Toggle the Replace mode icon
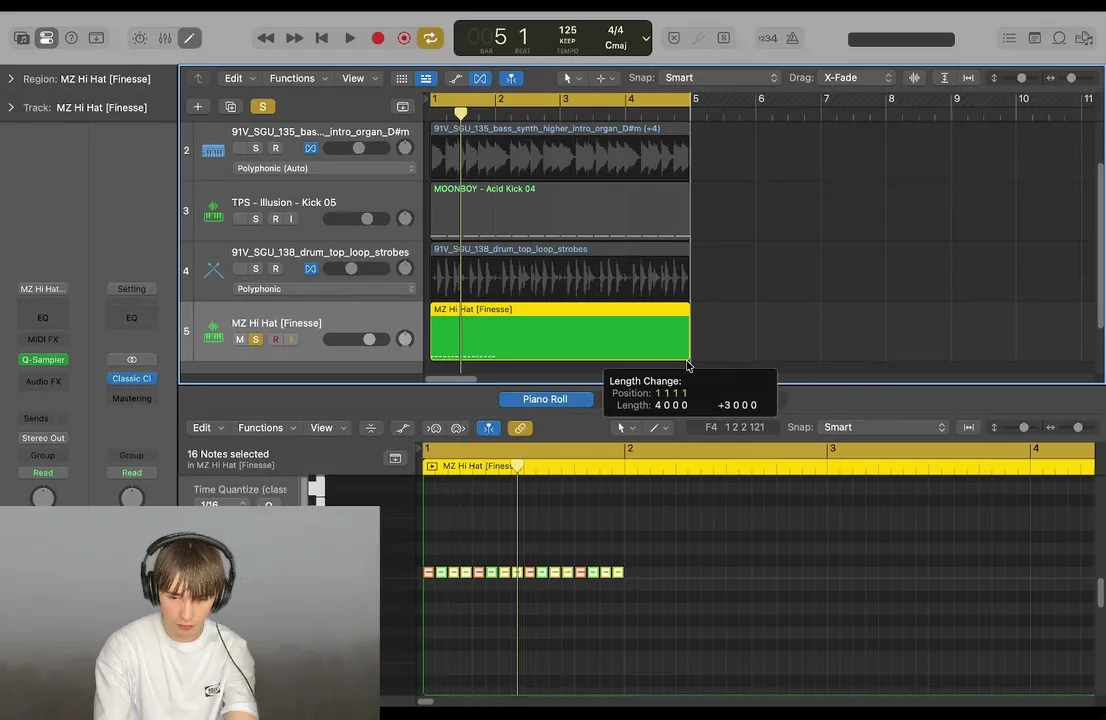 (x=674, y=38)
